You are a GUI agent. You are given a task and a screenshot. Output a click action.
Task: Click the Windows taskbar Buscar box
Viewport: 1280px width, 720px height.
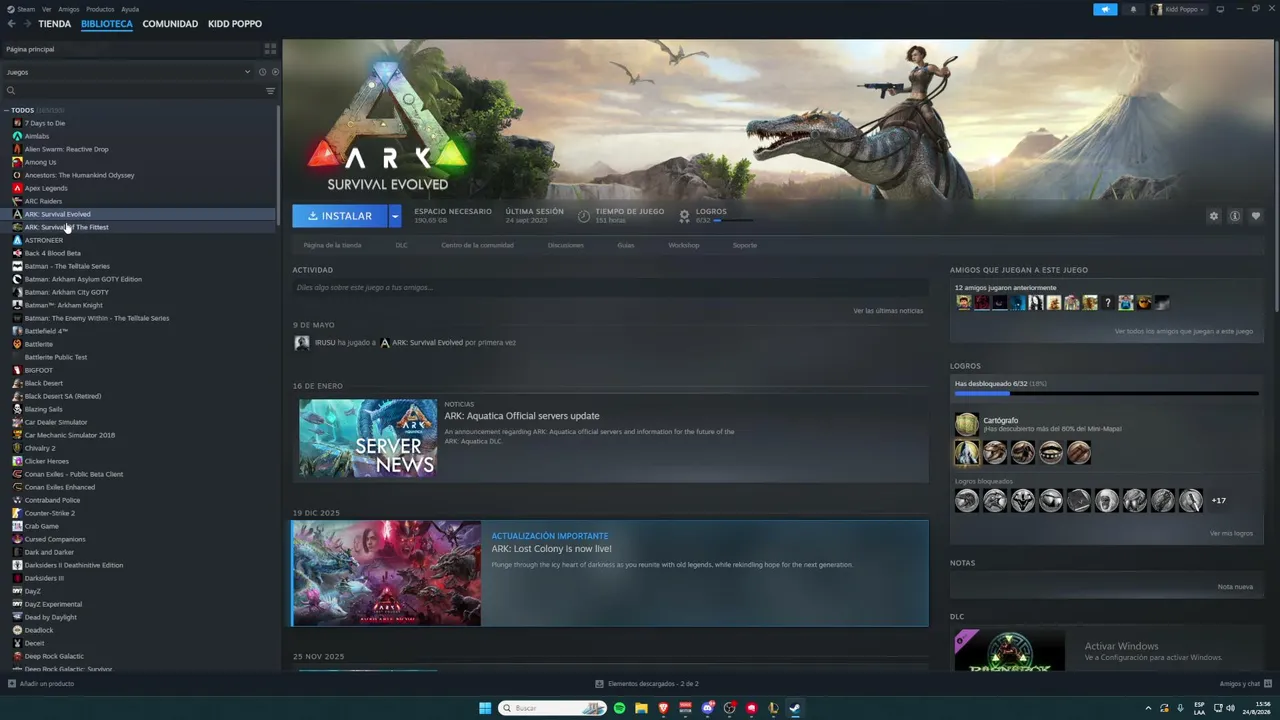point(552,708)
